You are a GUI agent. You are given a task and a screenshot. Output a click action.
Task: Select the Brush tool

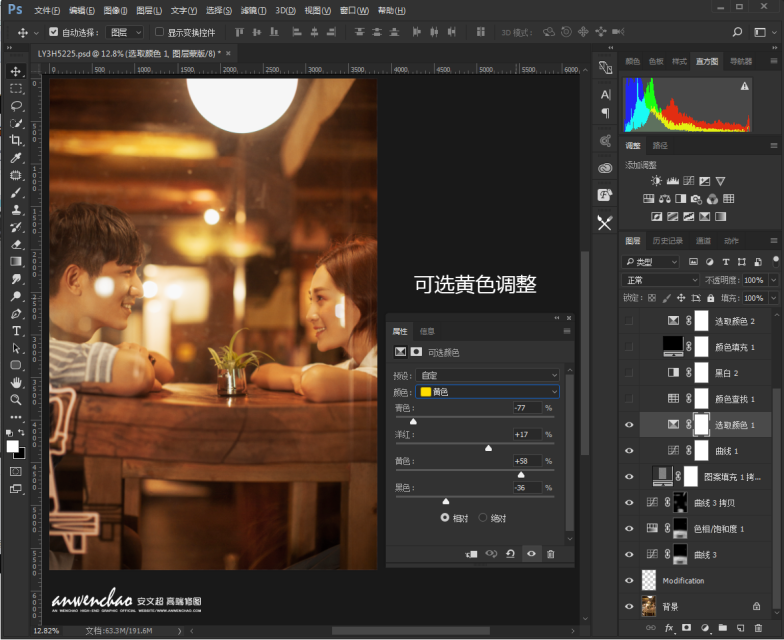pos(16,192)
